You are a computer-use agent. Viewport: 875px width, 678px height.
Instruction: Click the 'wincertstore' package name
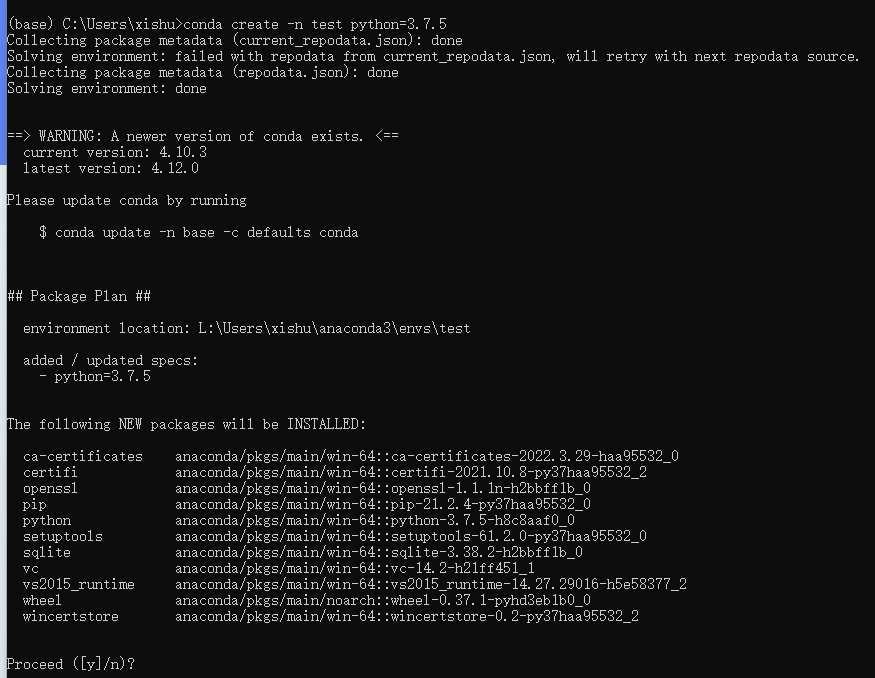tap(70, 616)
